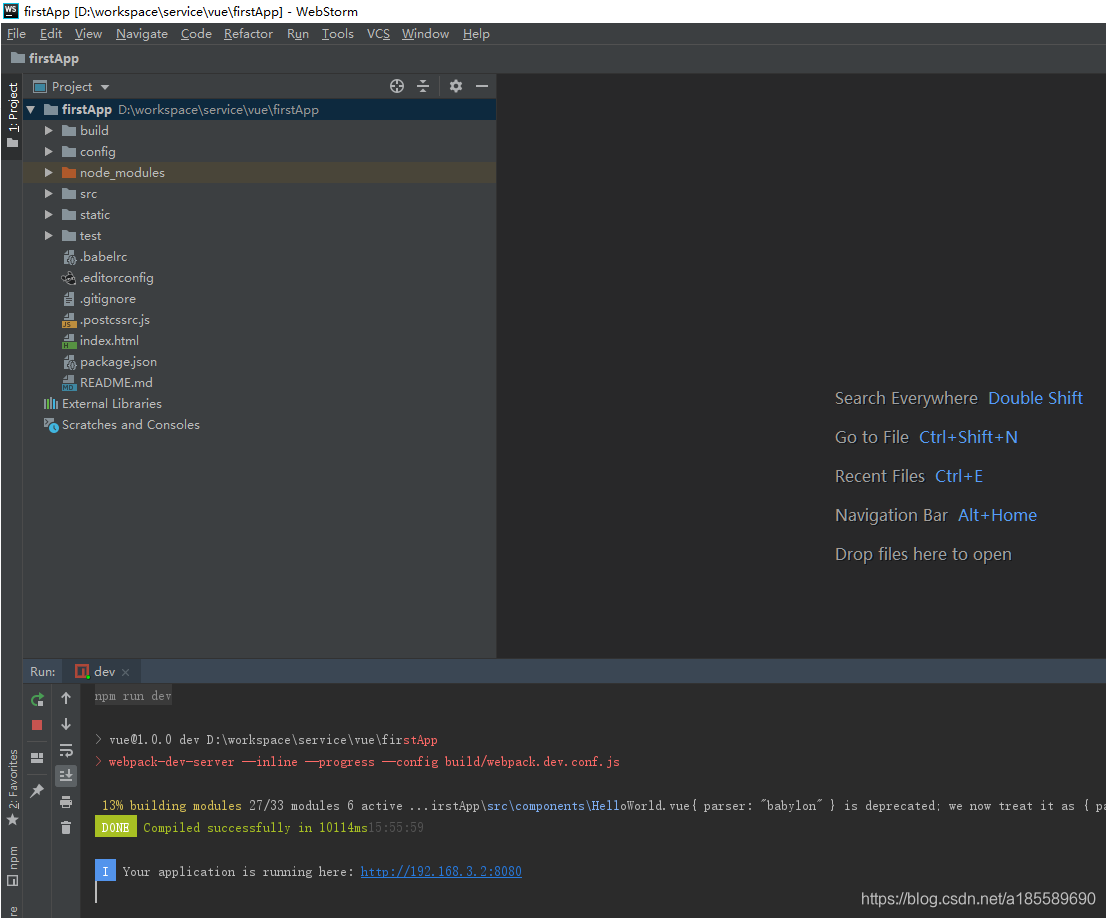The width and height of the screenshot is (1106, 918).
Task: Click the Down the Stack Trace arrow
Action: [x=66, y=724]
